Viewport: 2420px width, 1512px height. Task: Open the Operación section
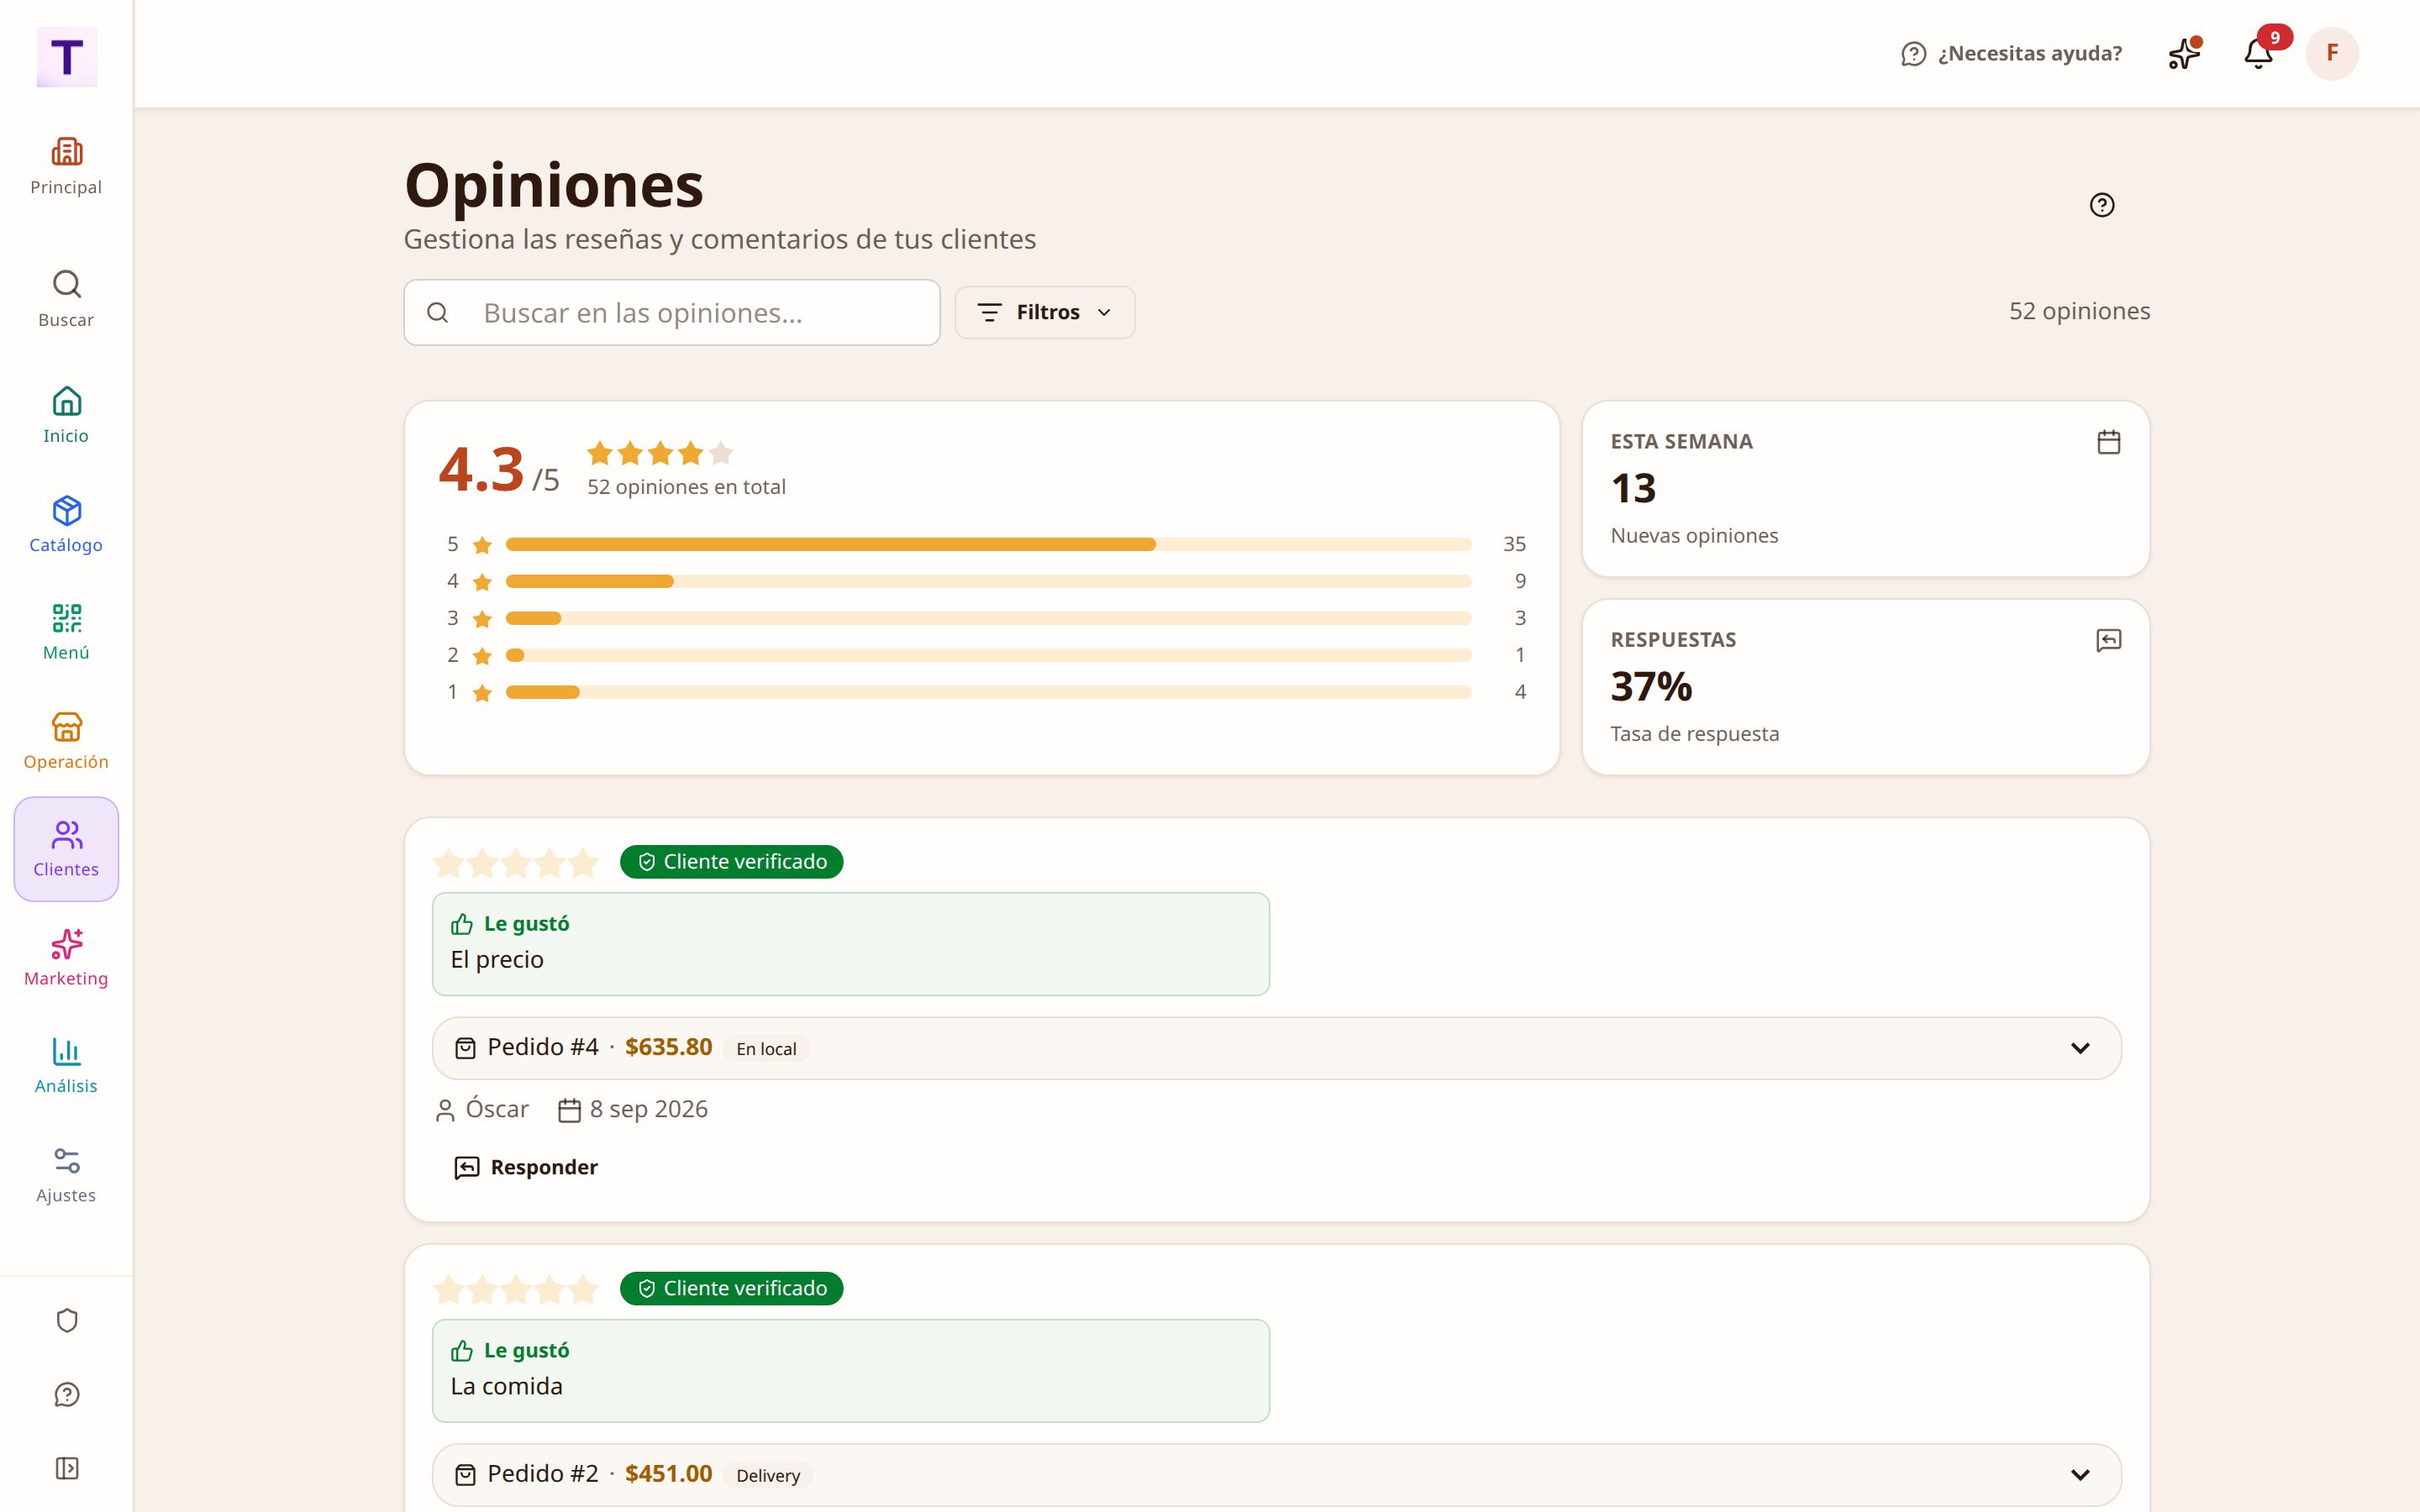tap(66, 741)
